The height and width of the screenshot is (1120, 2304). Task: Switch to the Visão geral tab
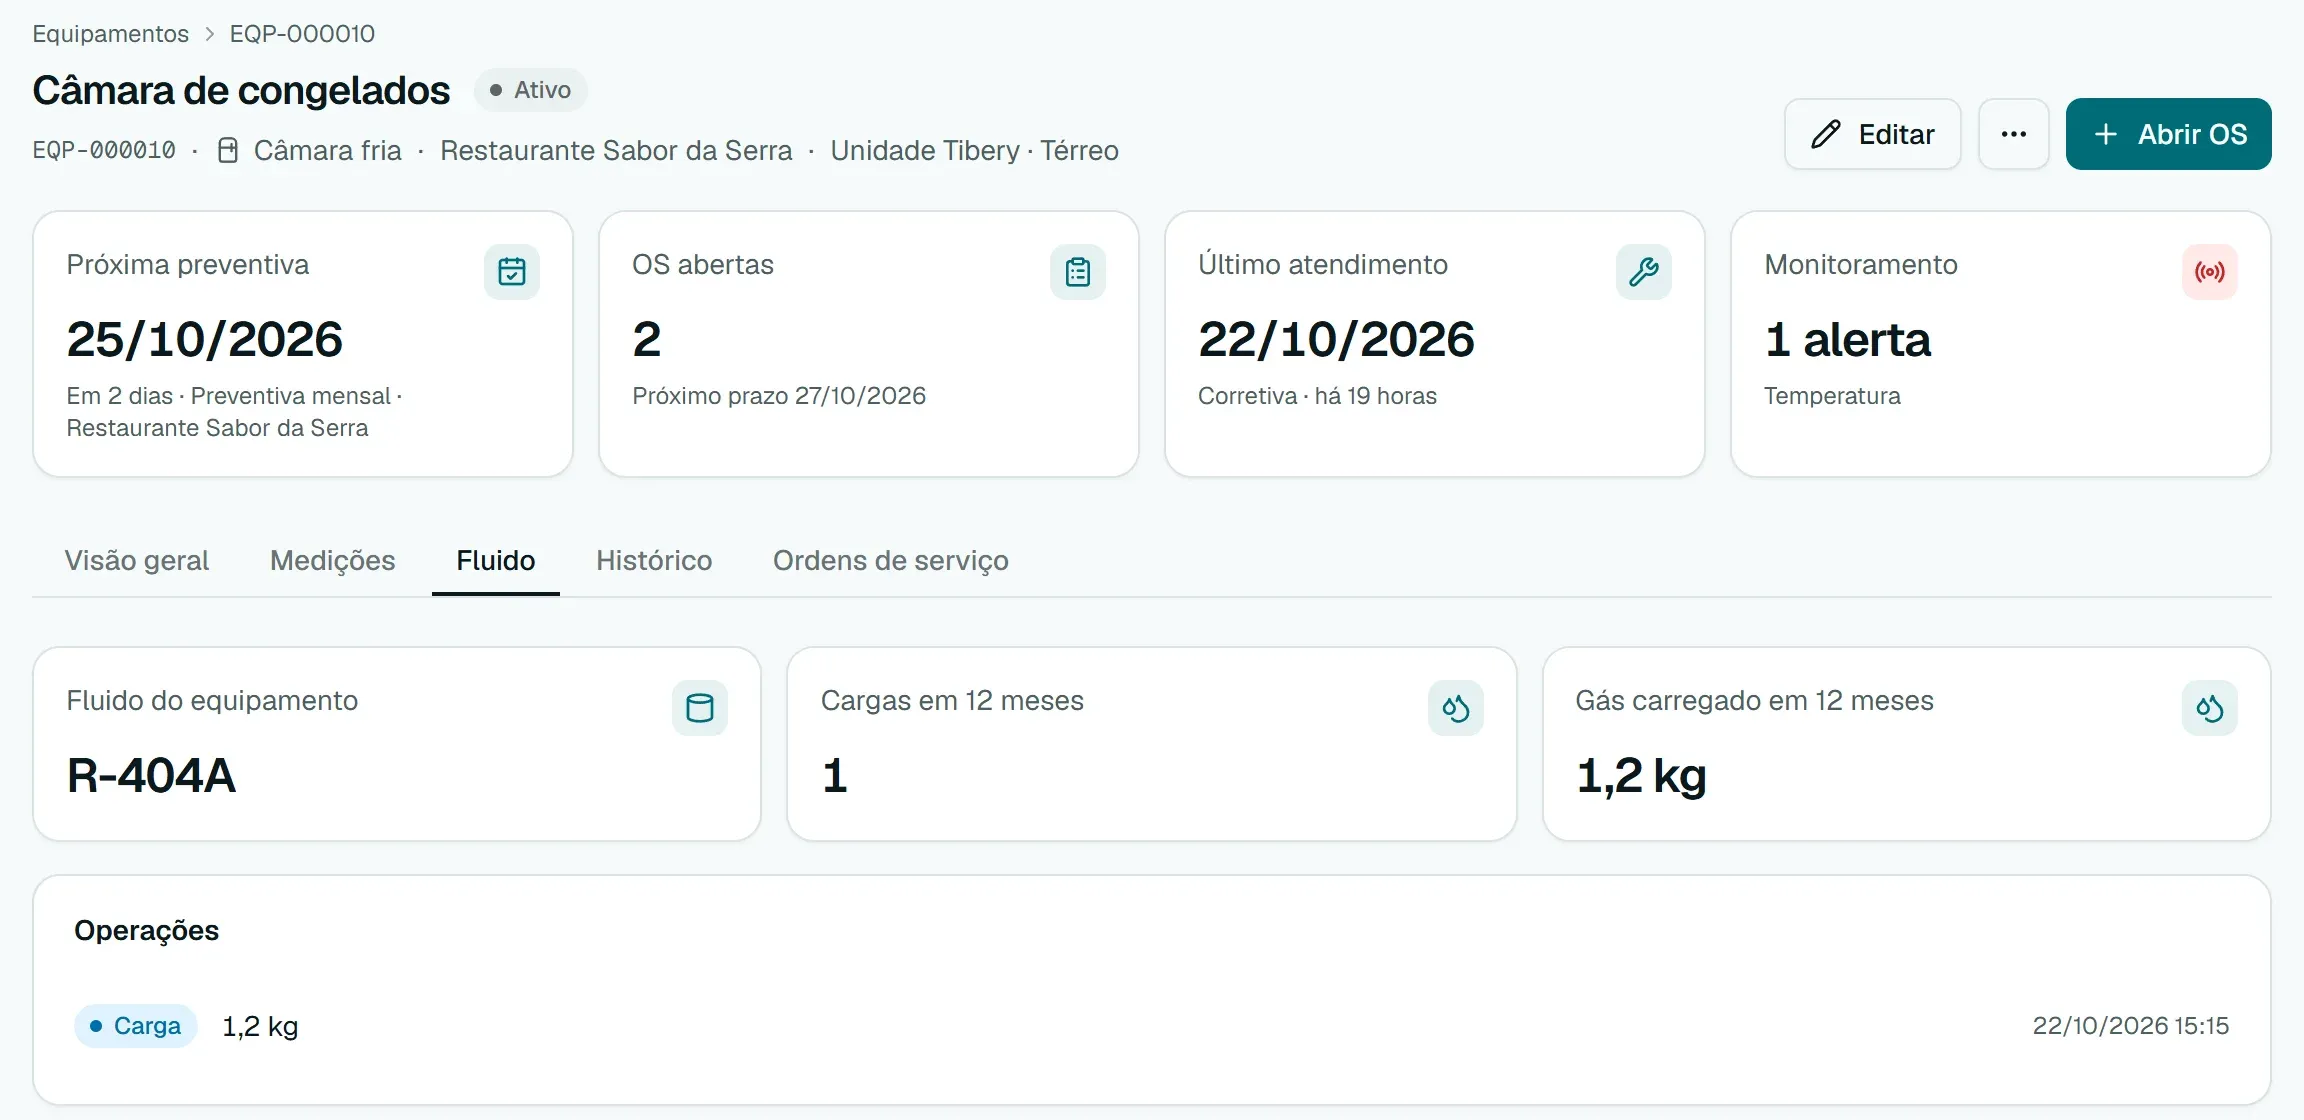[137, 560]
